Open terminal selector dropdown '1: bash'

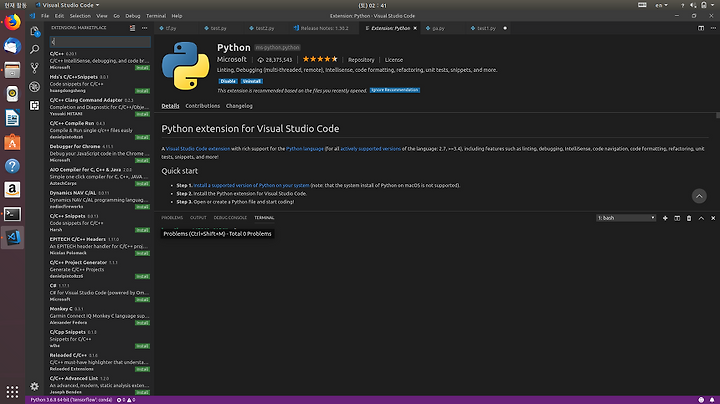tap(626, 218)
